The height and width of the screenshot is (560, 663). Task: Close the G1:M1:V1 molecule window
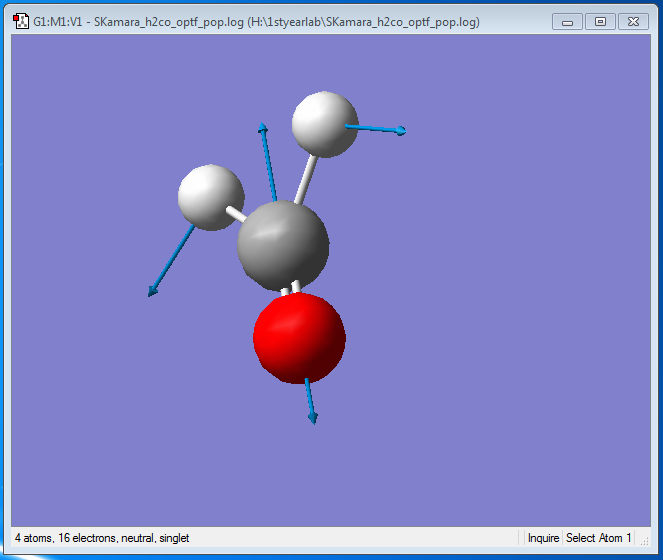[x=633, y=22]
